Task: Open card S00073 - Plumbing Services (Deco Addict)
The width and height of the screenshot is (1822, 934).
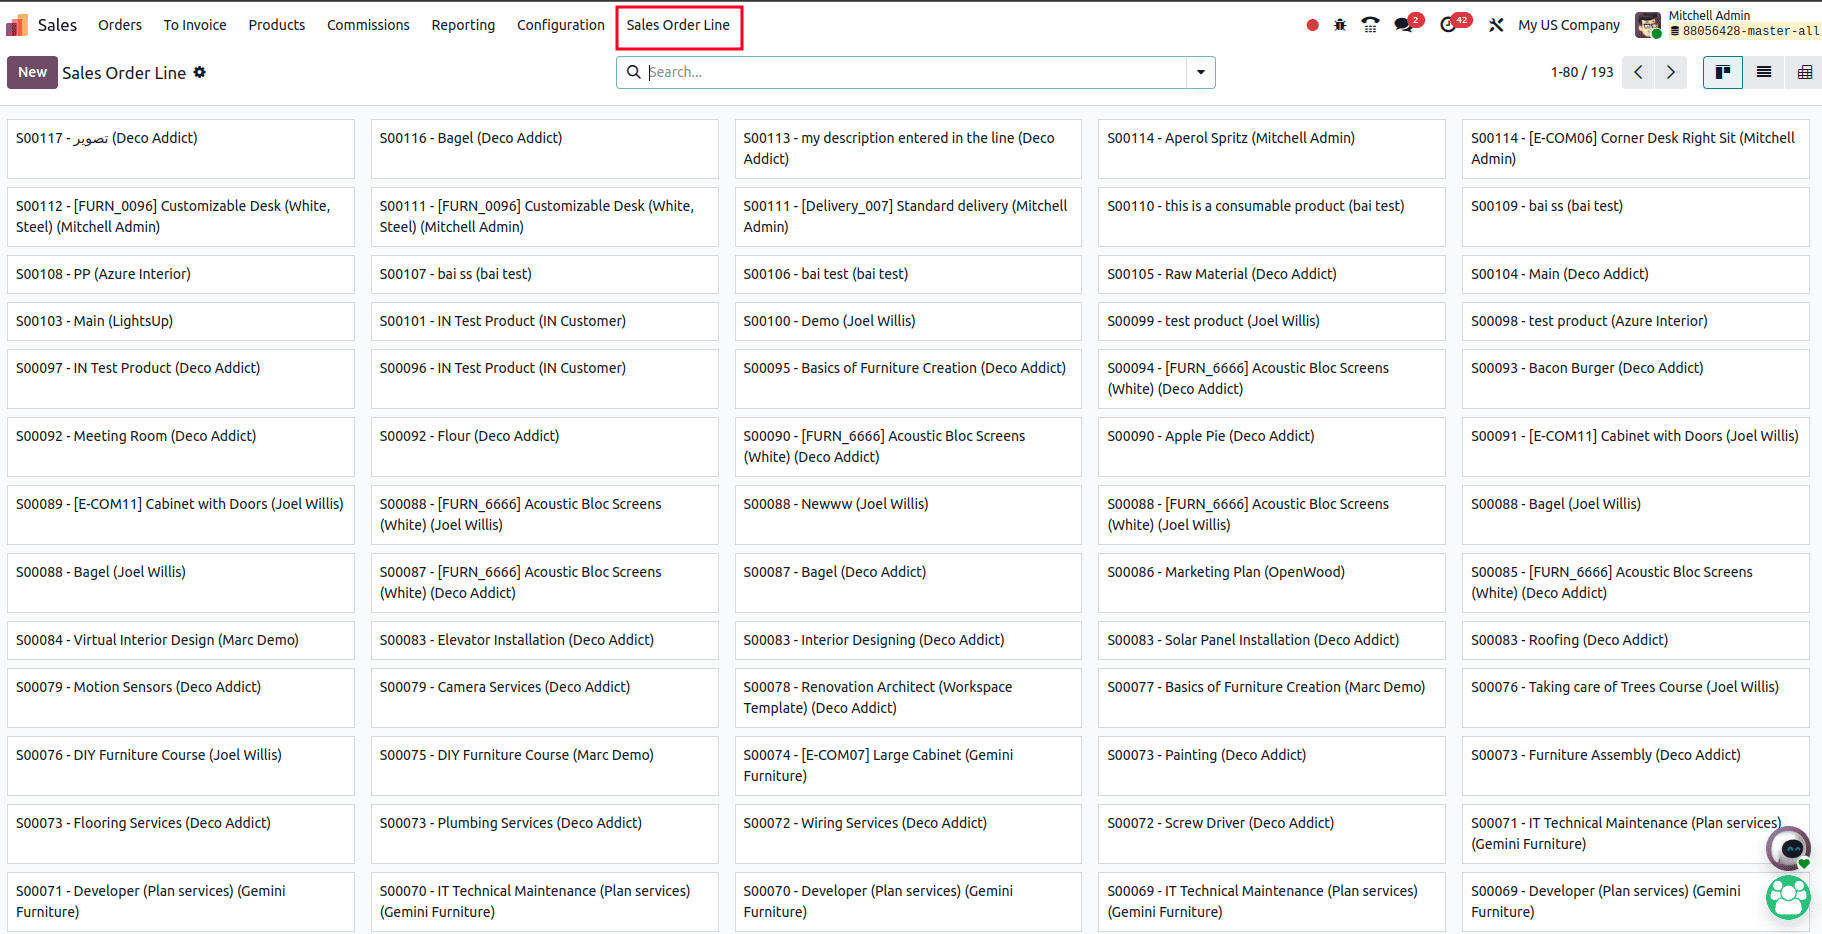Action: (x=544, y=834)
